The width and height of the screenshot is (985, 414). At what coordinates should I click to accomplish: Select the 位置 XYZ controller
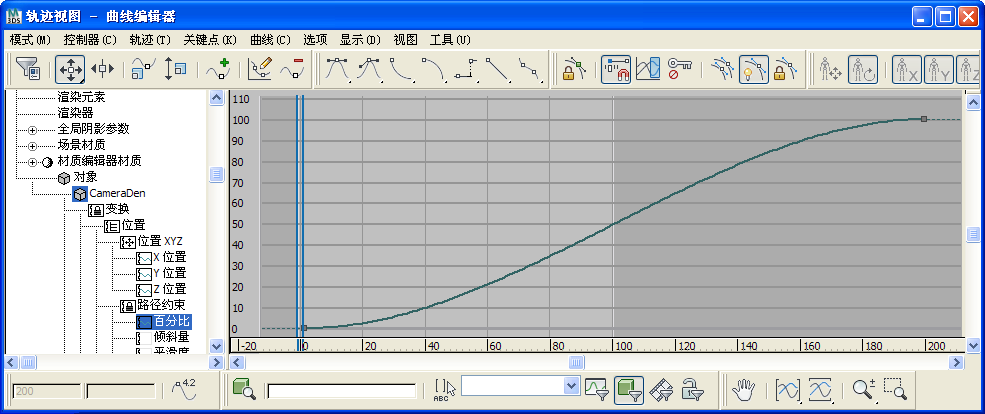(x=160, y=241)
